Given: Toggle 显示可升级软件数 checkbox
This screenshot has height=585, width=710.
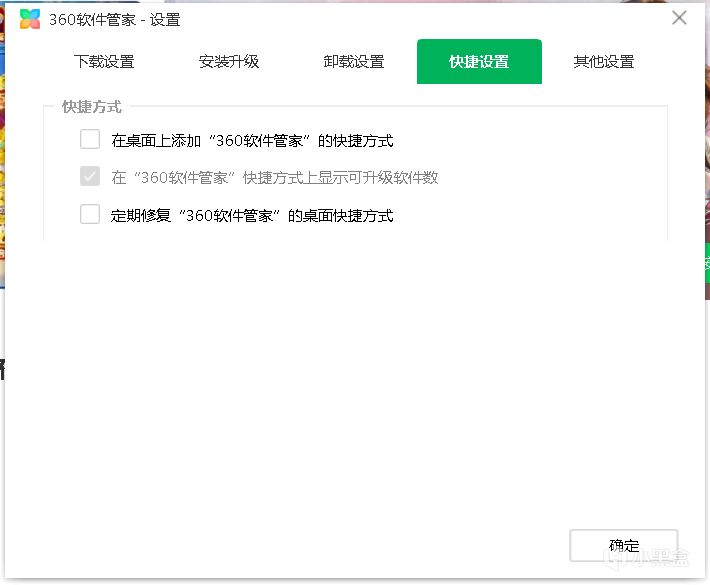Looking at the screenshot, I should tap(90, 176).
